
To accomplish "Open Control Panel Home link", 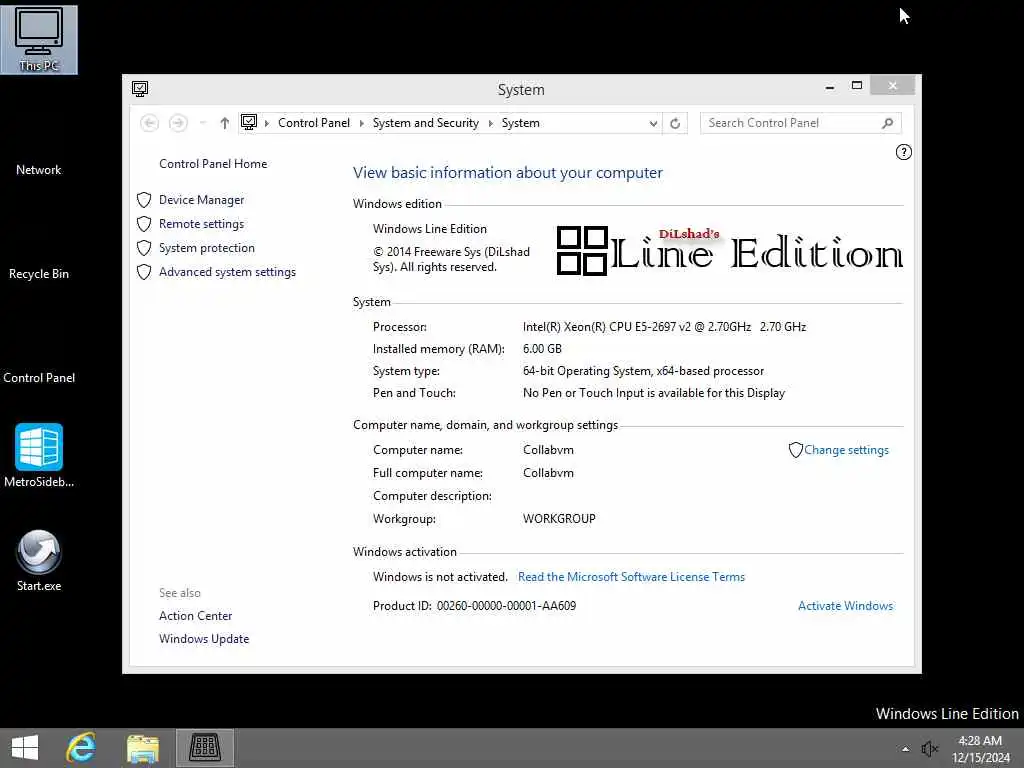I will (x=213, y=164).
